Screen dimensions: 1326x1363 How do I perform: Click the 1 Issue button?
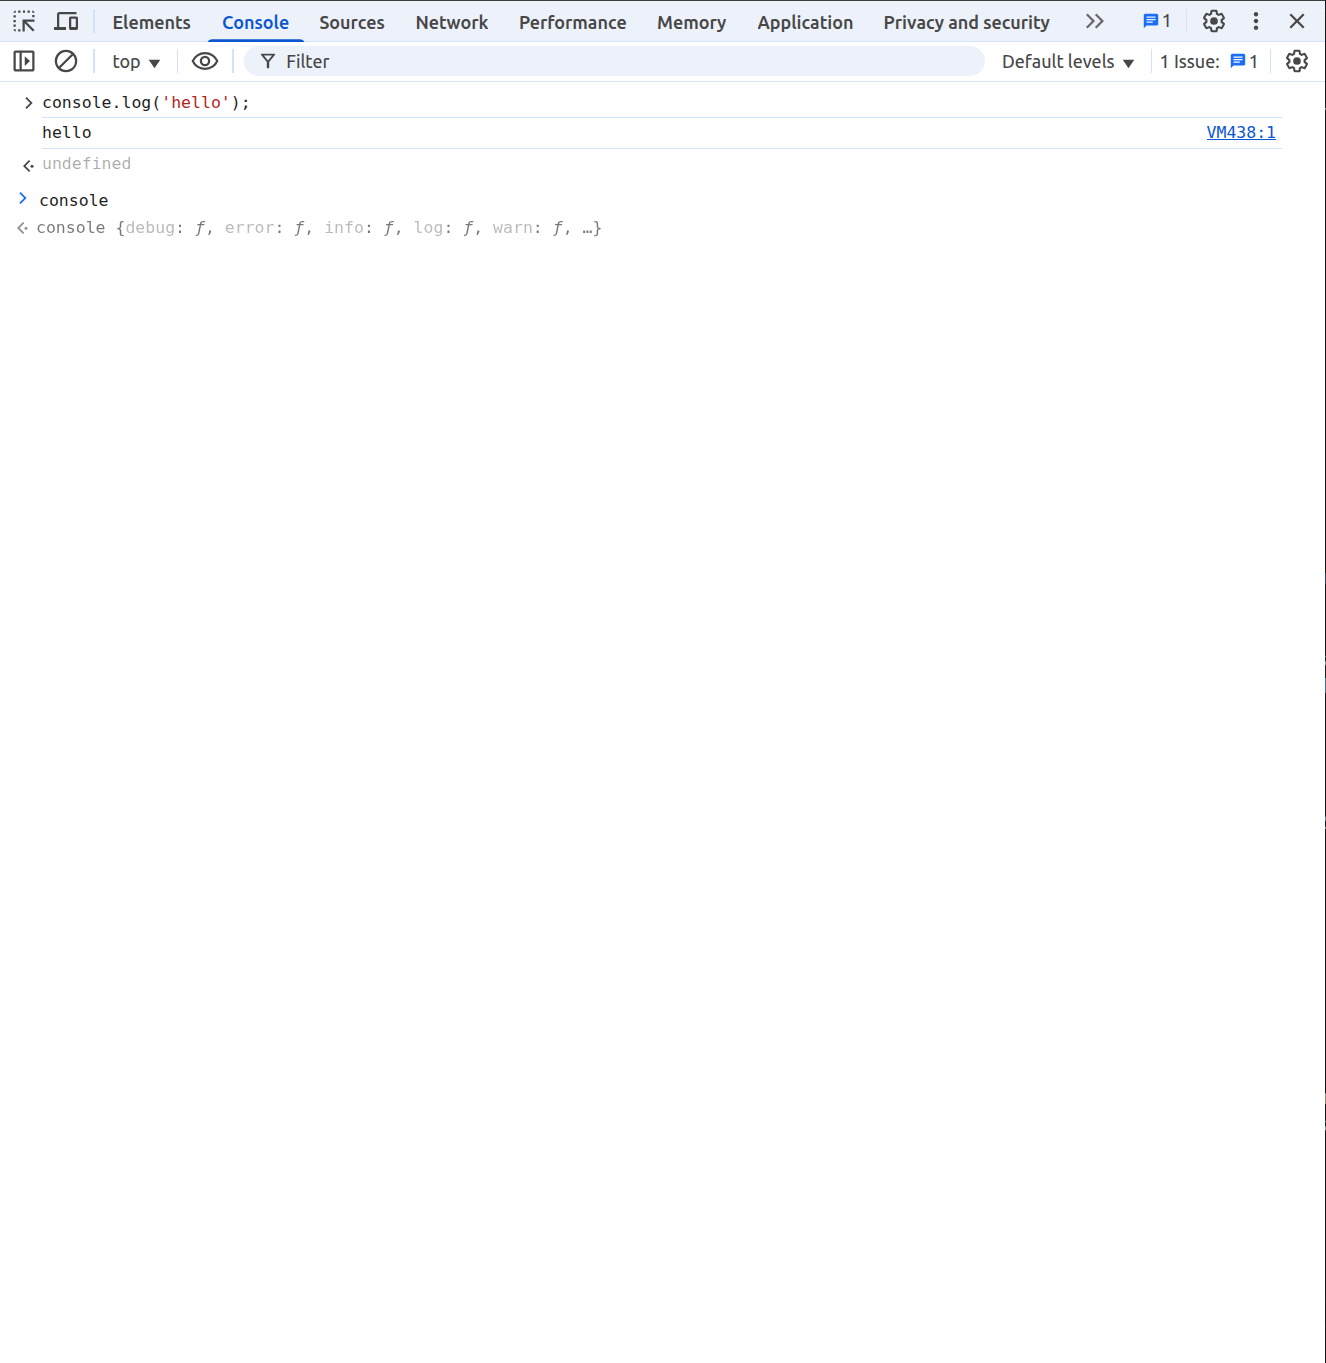point(1208,62)
